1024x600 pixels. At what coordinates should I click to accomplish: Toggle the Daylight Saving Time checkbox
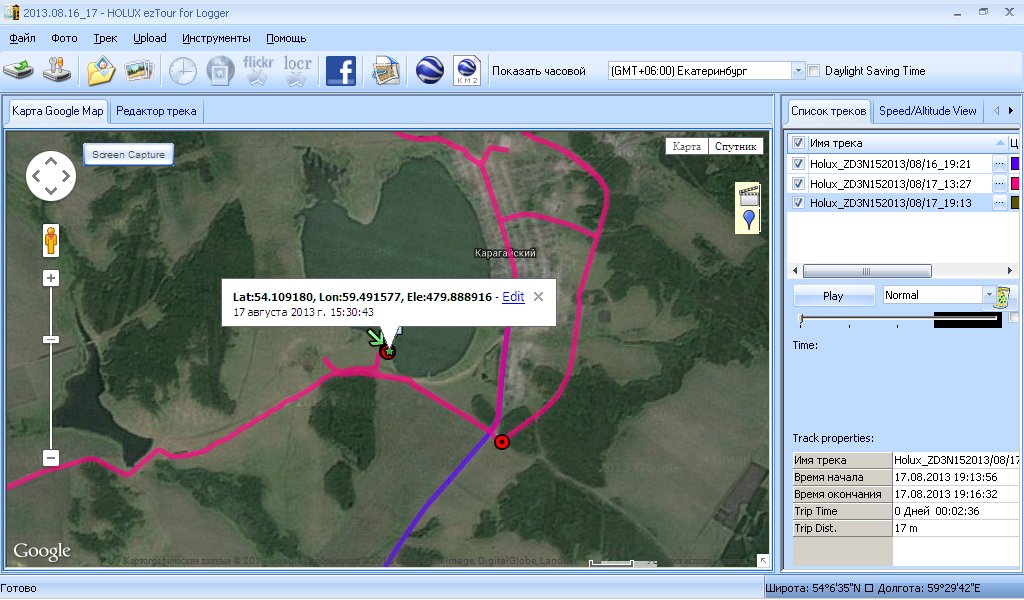click(x=814, y=71)
